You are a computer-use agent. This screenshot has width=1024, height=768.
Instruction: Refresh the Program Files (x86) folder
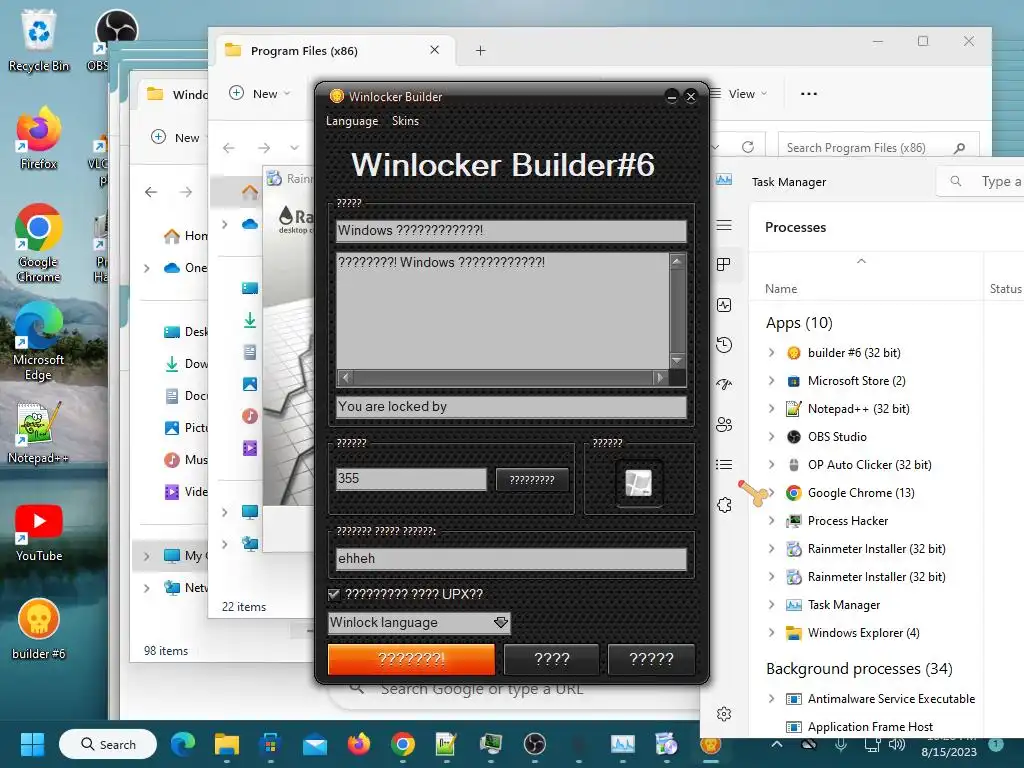748,148
